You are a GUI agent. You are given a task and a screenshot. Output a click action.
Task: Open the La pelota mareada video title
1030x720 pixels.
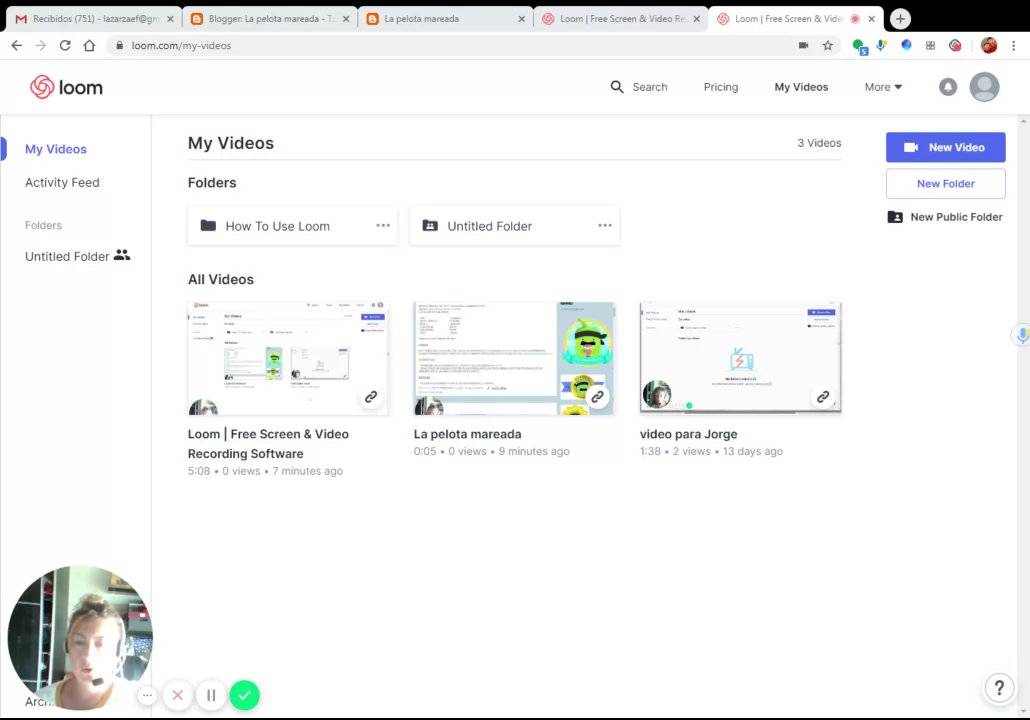pos(467,434)
